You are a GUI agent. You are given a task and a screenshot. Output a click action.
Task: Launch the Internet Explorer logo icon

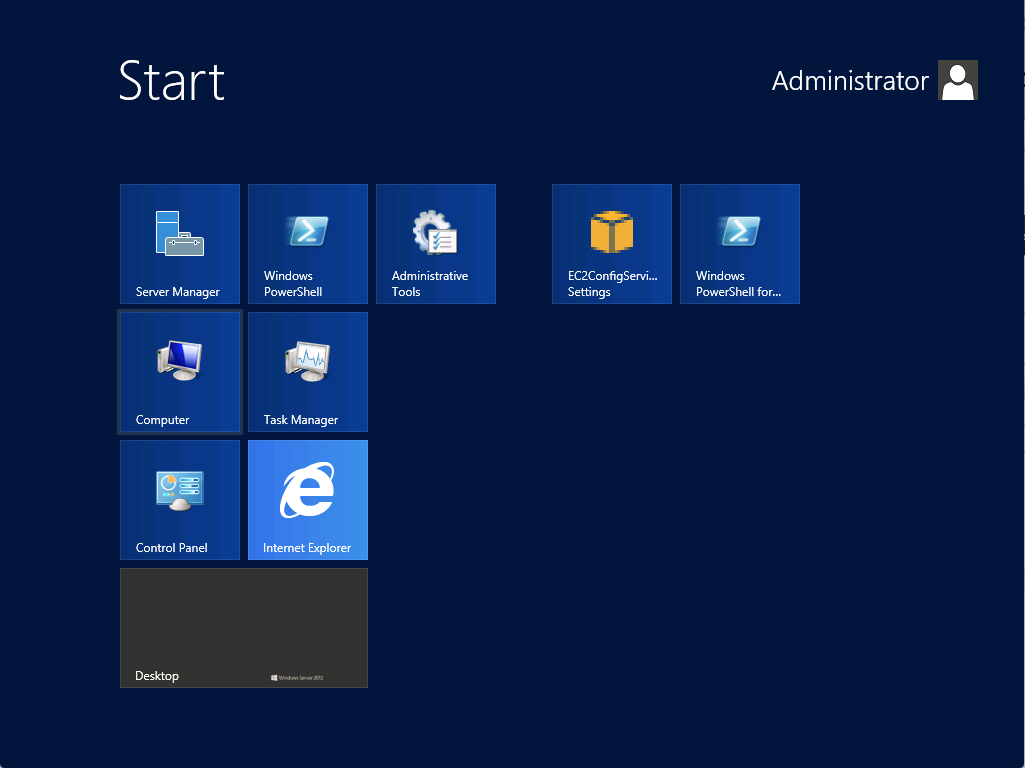click(307, 491)
